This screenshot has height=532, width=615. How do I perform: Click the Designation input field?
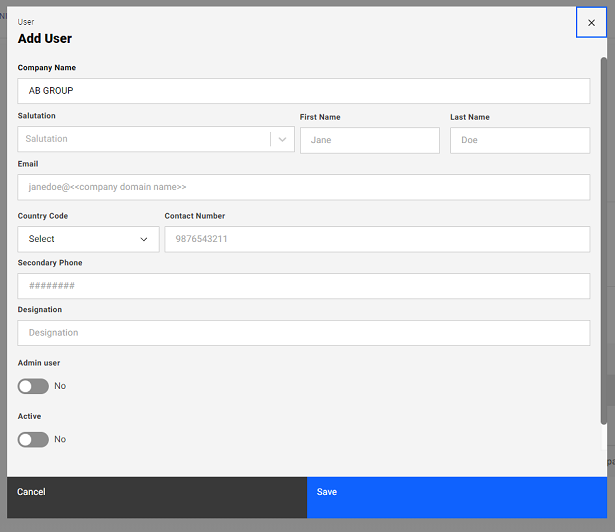click(x=303, y=333)
